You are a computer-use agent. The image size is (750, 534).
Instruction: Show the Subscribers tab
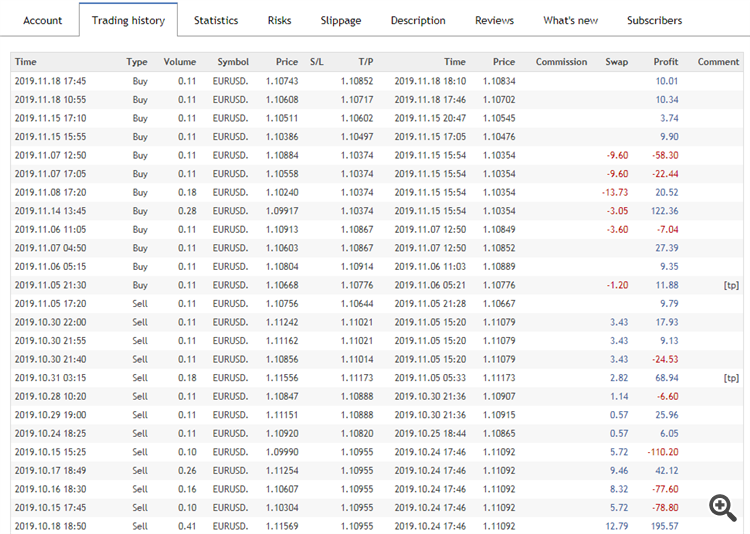654,21
